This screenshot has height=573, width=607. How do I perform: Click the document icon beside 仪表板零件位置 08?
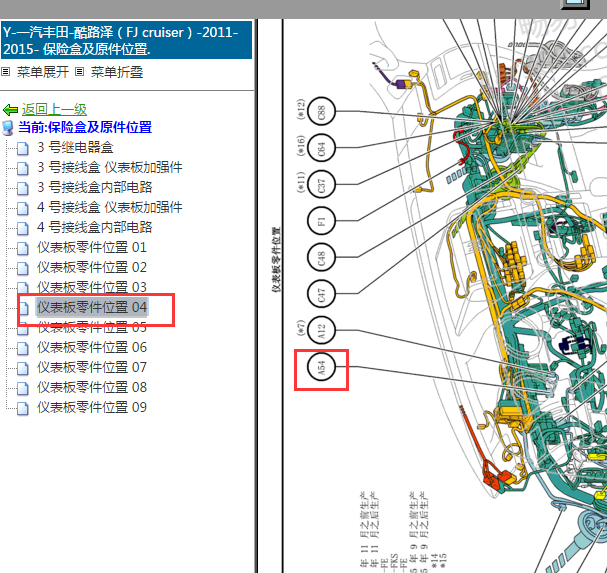23,388
